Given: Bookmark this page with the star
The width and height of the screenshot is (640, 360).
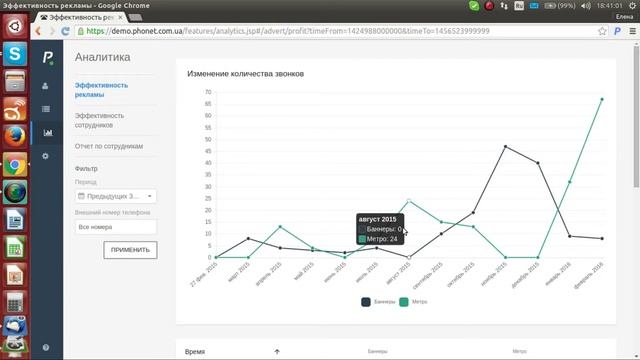Looking at the screenshot, I should click(602, 31).
